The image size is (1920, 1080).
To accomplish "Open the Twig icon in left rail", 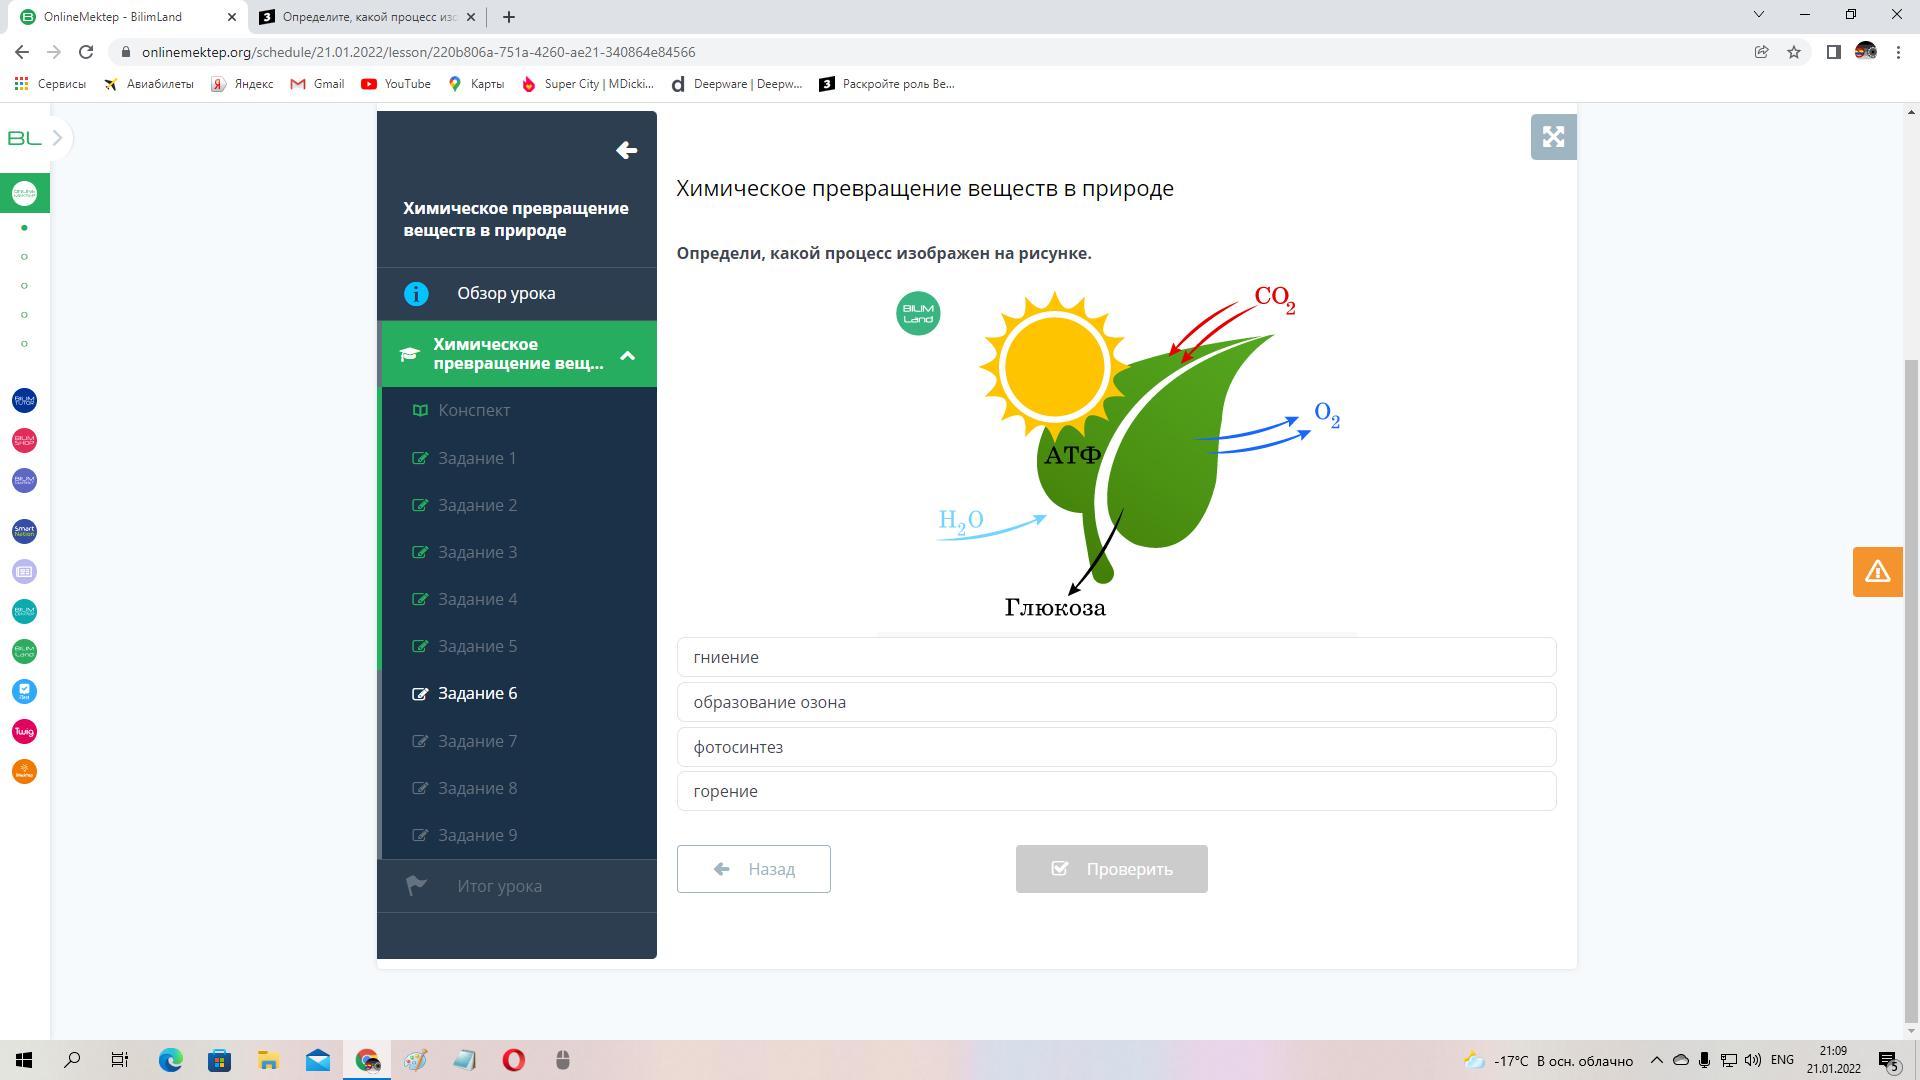I will tap(24, 732).
